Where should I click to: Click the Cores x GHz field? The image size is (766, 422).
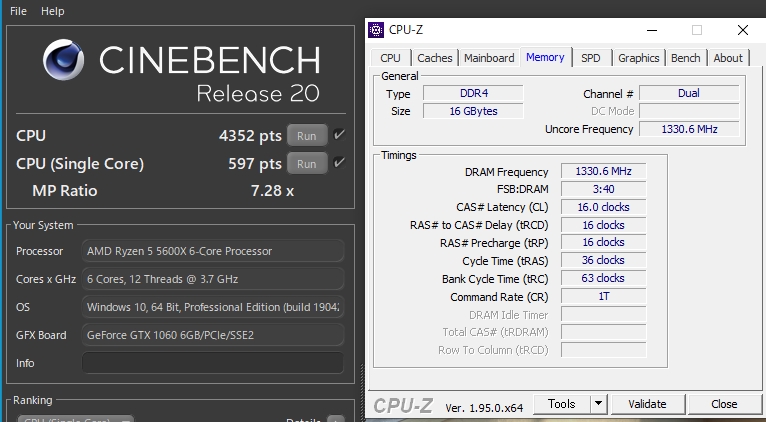click(x=213, y=279)
